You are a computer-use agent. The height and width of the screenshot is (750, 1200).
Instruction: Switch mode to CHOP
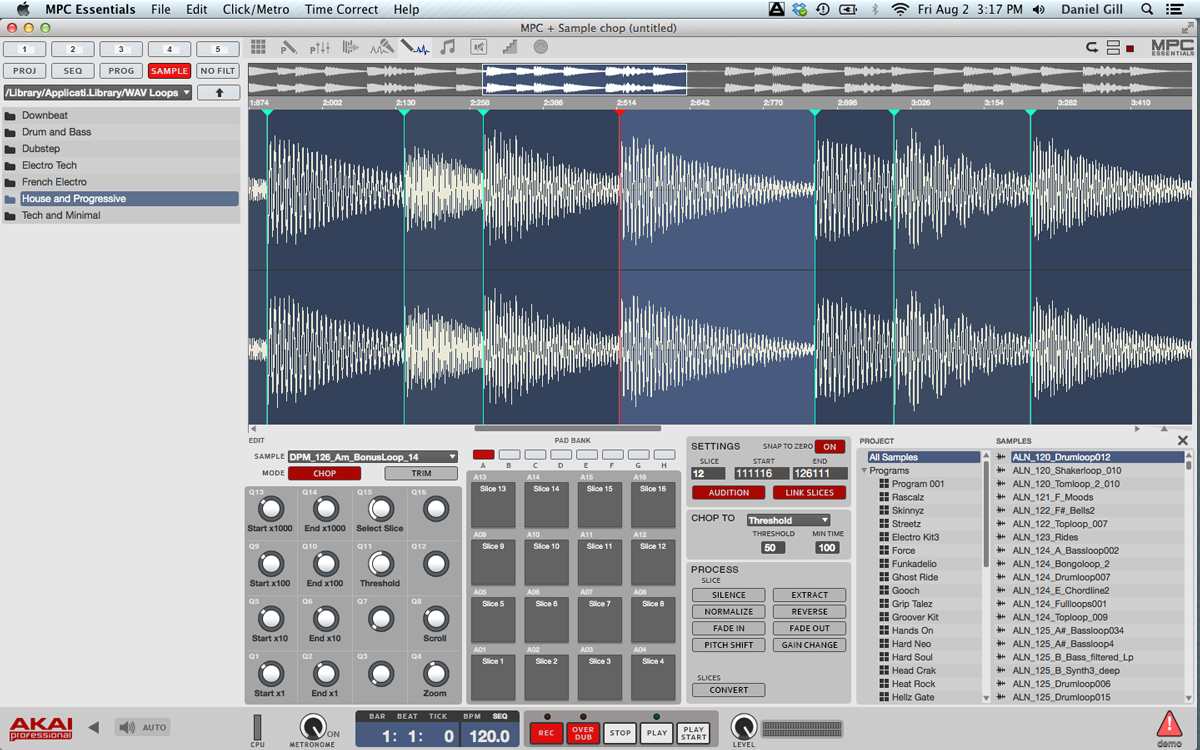pos(325,474)
